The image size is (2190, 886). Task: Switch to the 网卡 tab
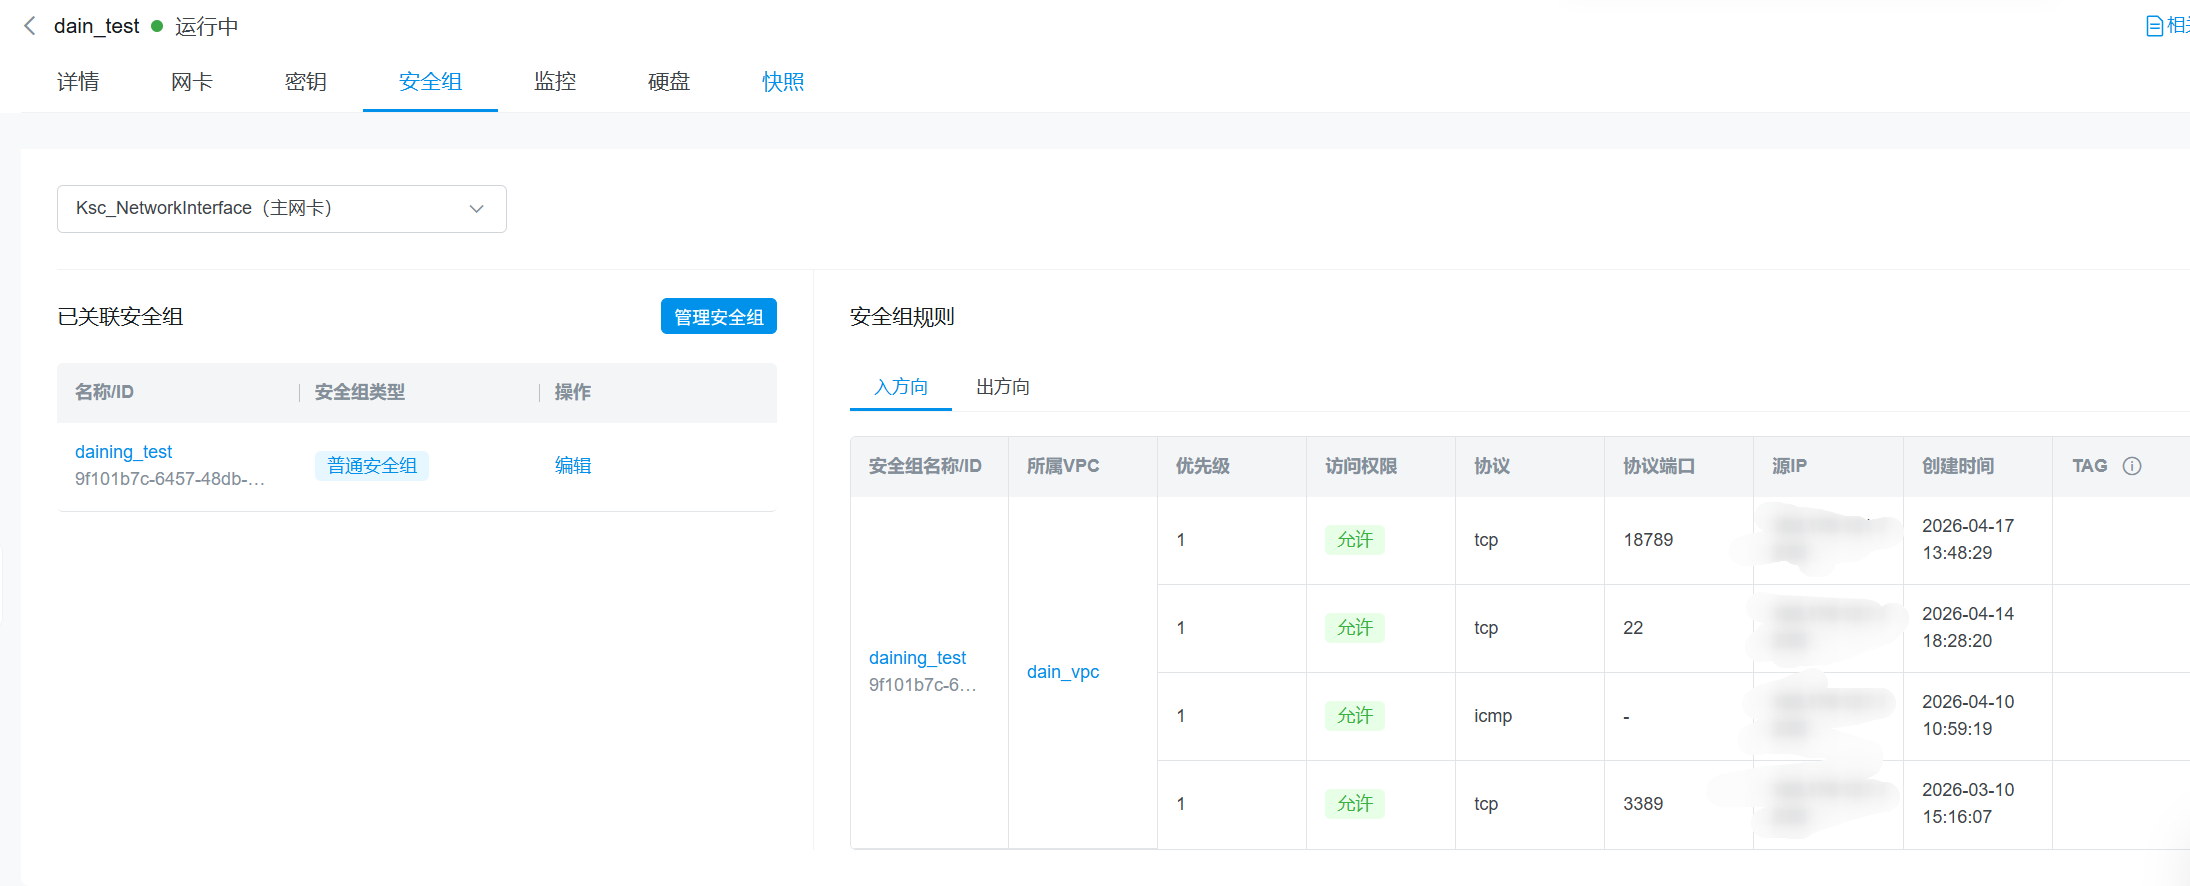click(x=192, y=82)
